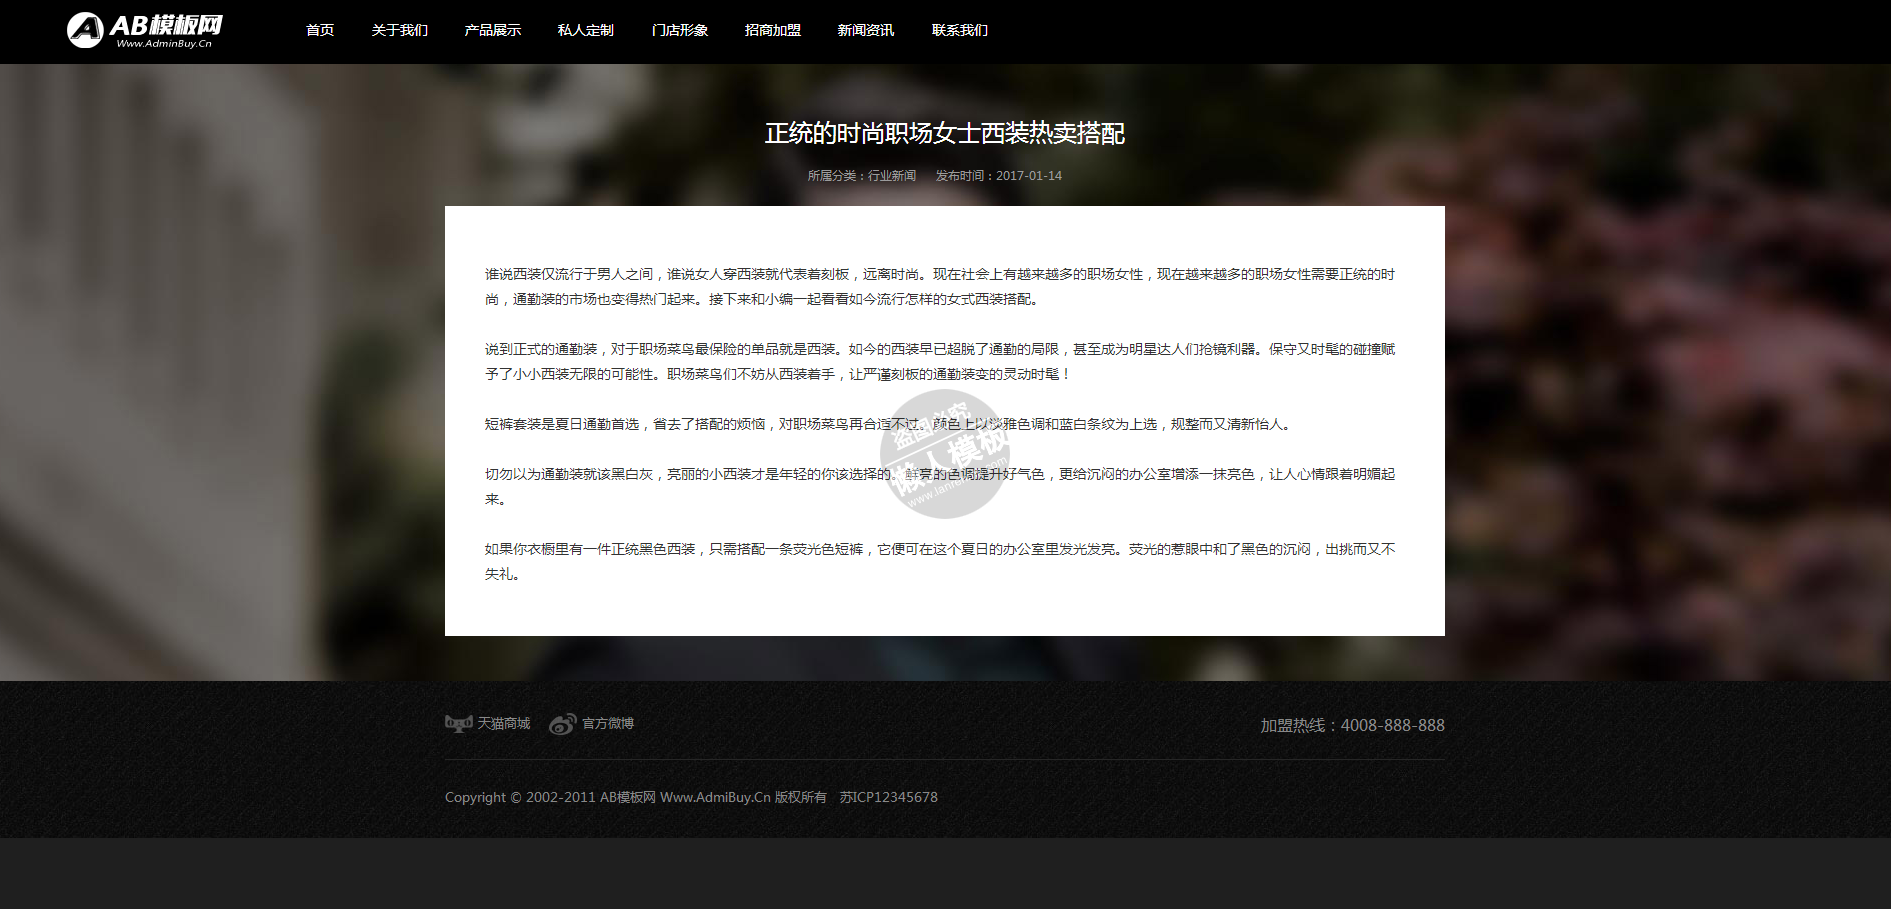Click the 苏ICP12345678 registration text
Image resolution: width=1891 pixels, height=909 pixels.
(888, 797)
